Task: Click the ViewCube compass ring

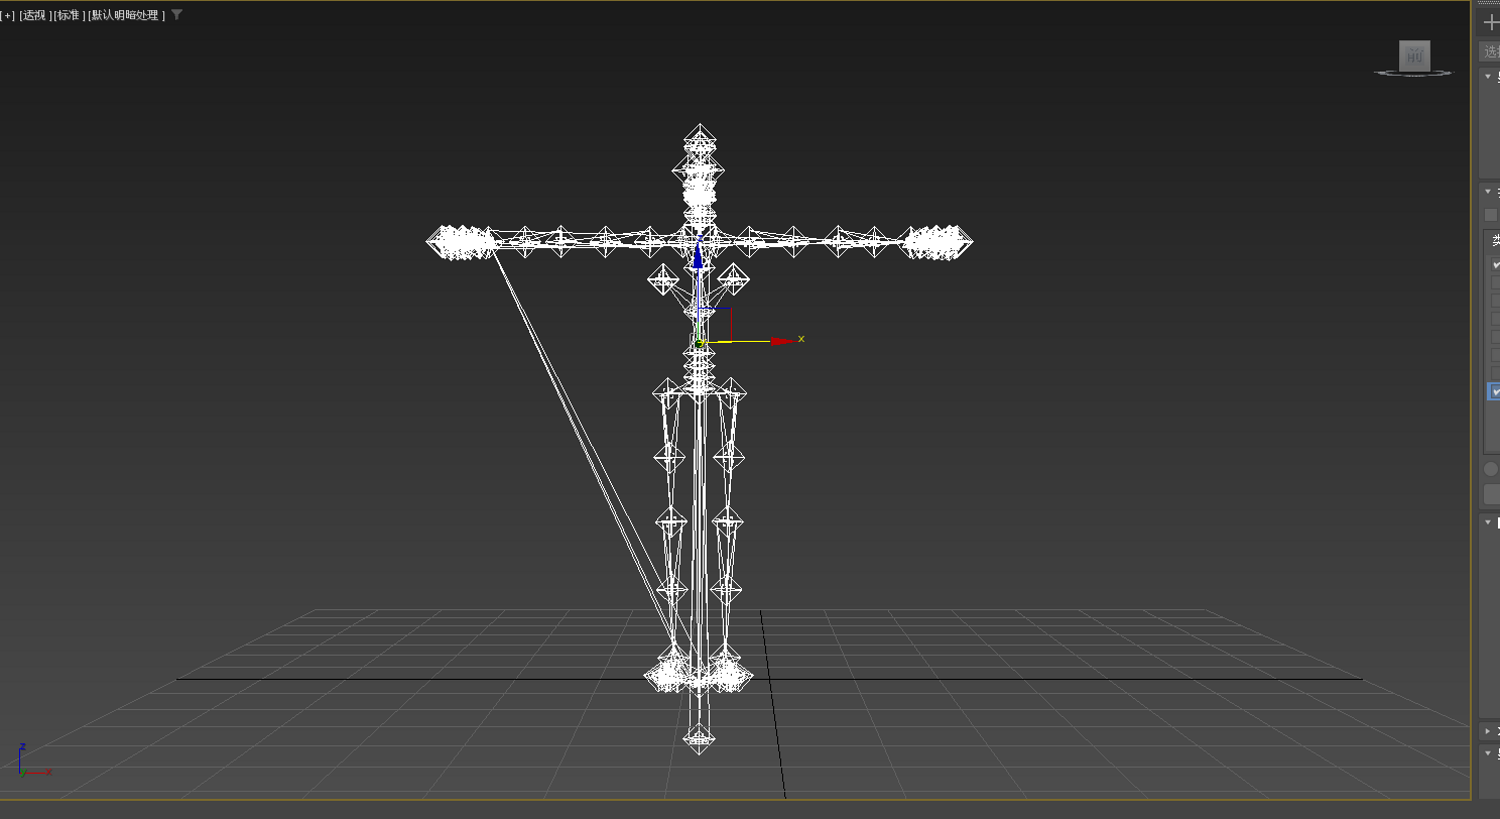Action: [1413, 73]
